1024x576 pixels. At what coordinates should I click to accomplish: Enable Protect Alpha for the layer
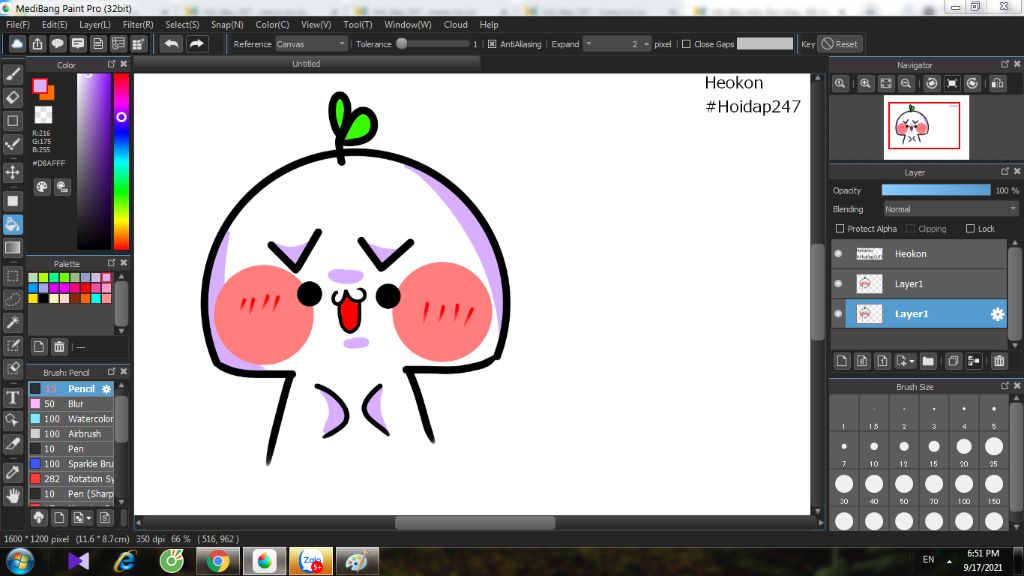click(x=840, y=229)
